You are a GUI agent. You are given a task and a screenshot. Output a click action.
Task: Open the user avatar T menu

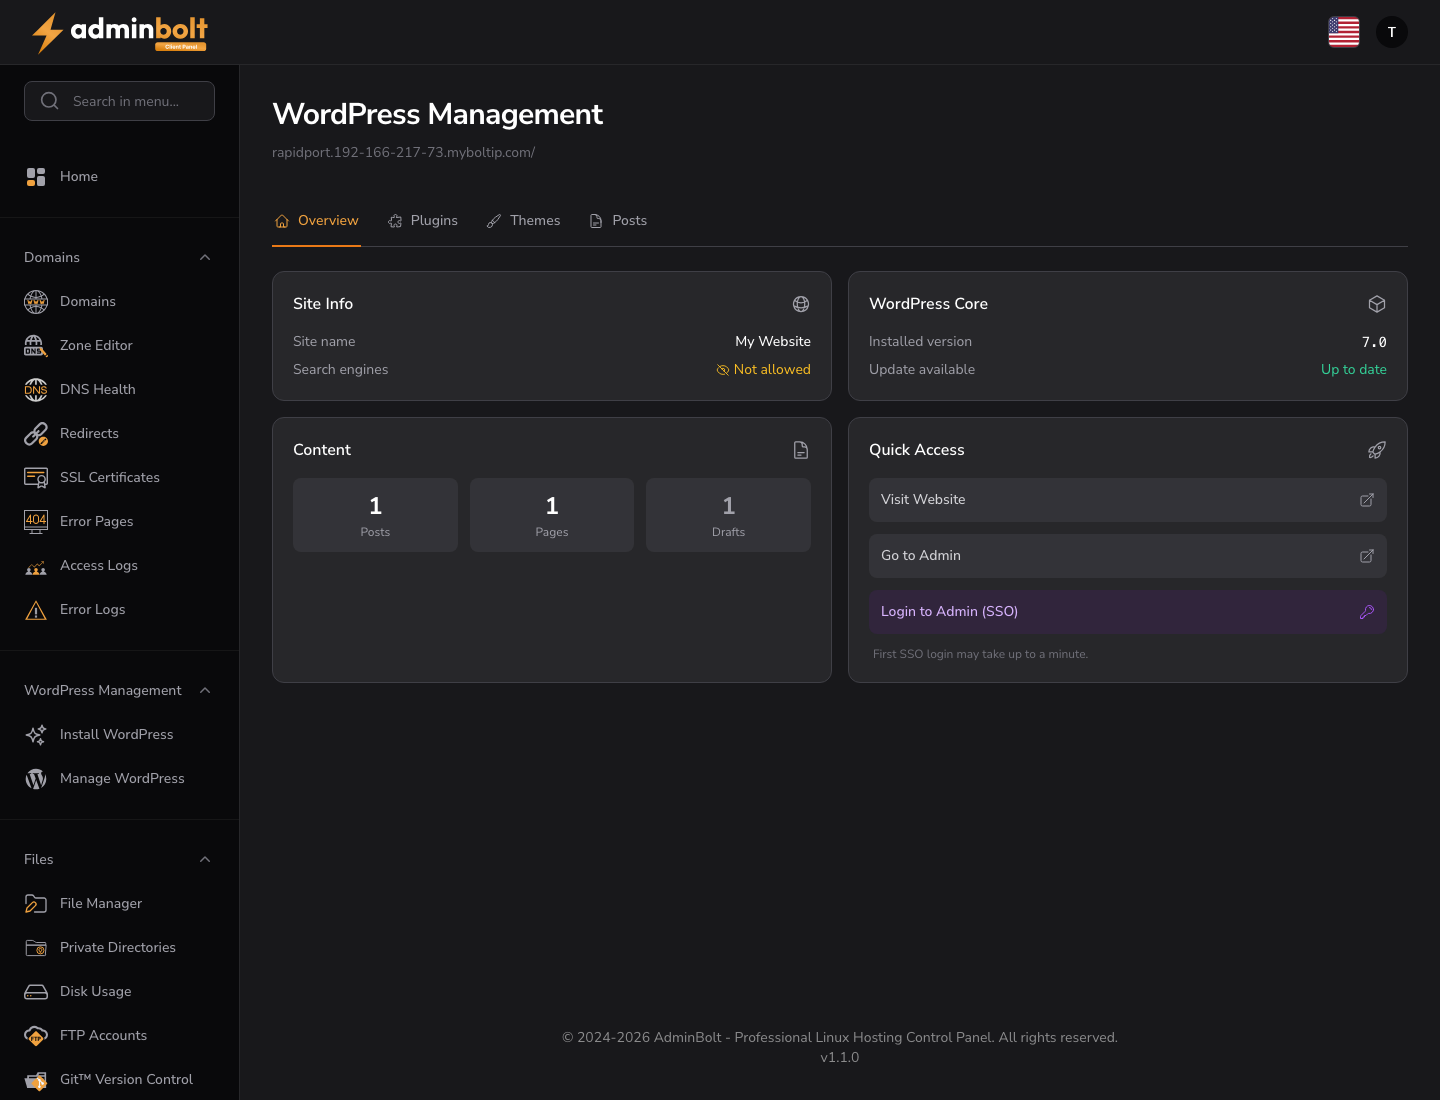[x=1392, y=32]
